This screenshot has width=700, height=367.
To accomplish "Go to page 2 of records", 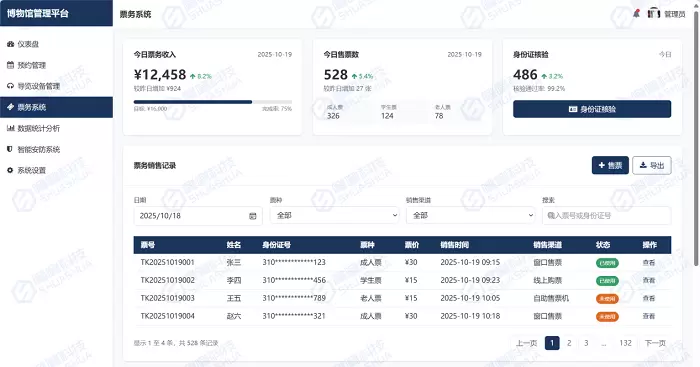I will tap(569, 343).
